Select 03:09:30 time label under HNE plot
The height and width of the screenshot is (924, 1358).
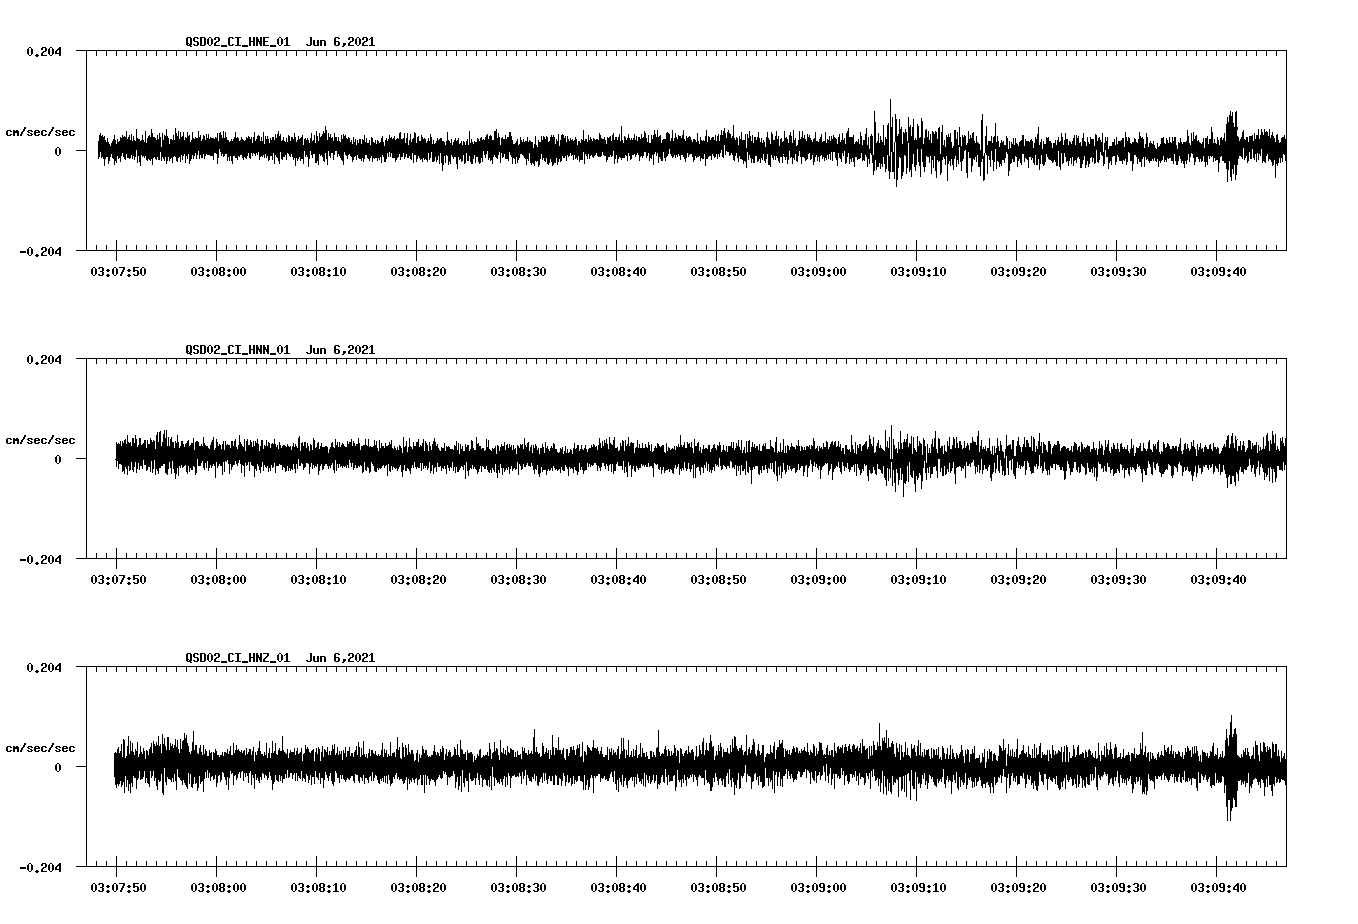(x=1118, y=271)
